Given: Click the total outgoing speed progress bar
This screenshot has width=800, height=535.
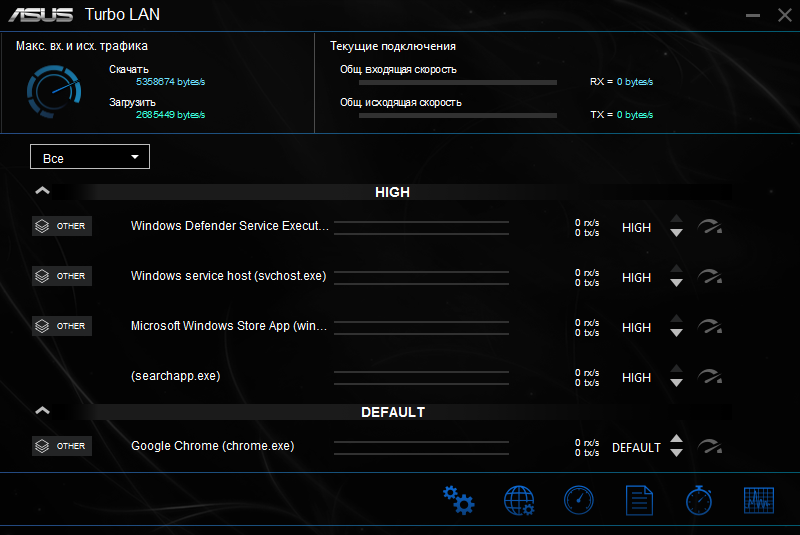Looking at the screenshot, I should [458, 115].
